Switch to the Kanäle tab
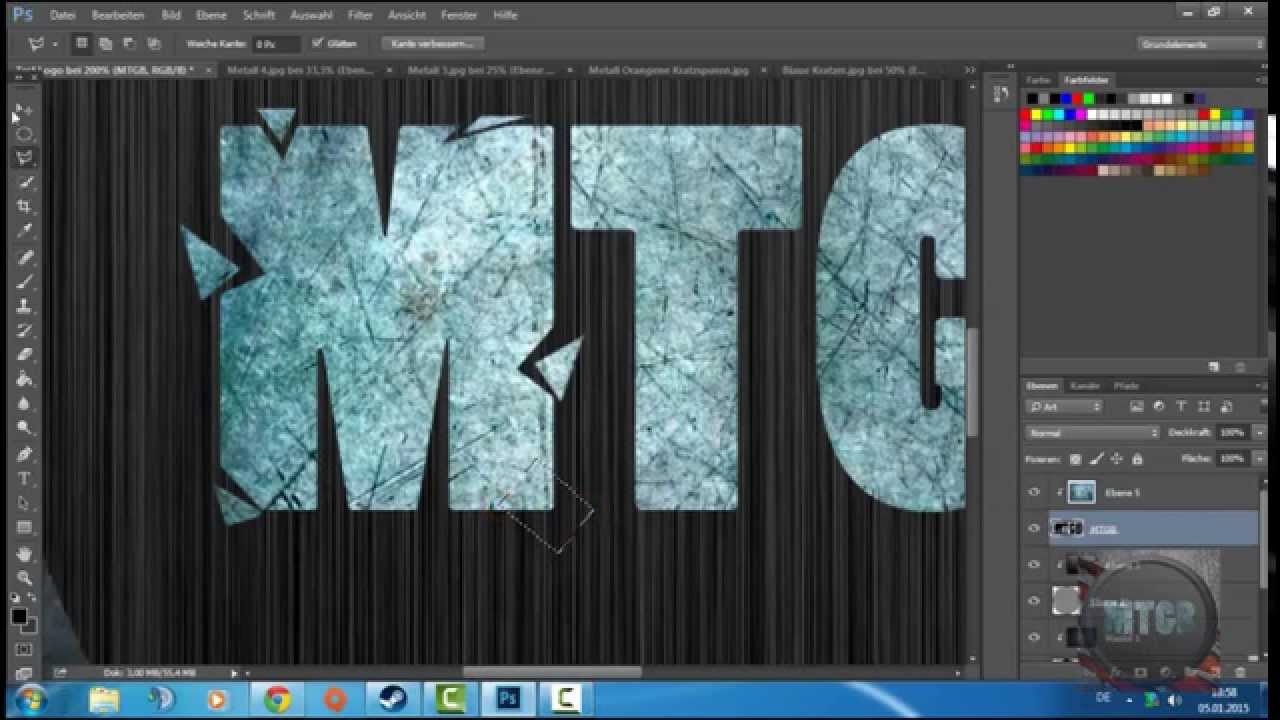This screenshot has width=1280, height=720. tap(1085, 386)
